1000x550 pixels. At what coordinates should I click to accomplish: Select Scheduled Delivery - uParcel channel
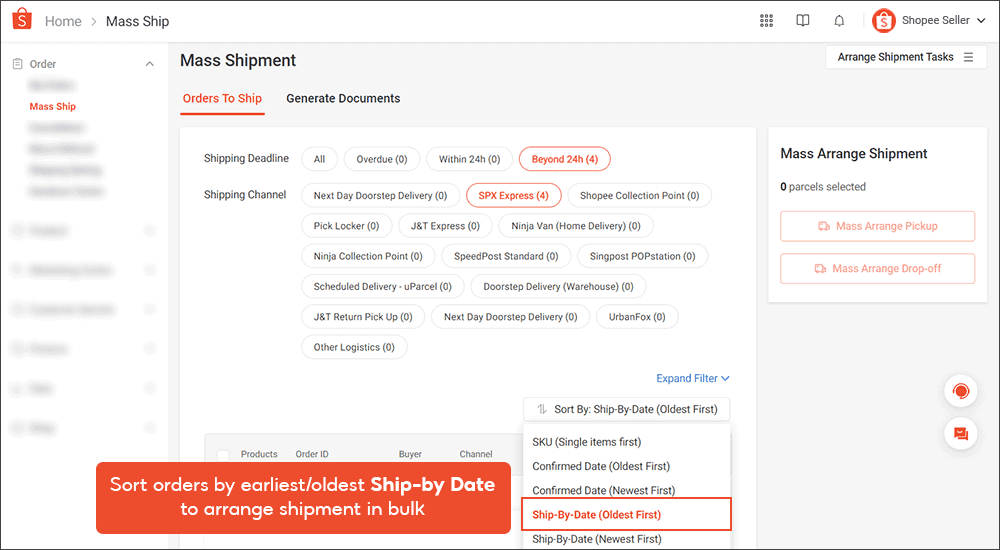[x=383, y=286]
